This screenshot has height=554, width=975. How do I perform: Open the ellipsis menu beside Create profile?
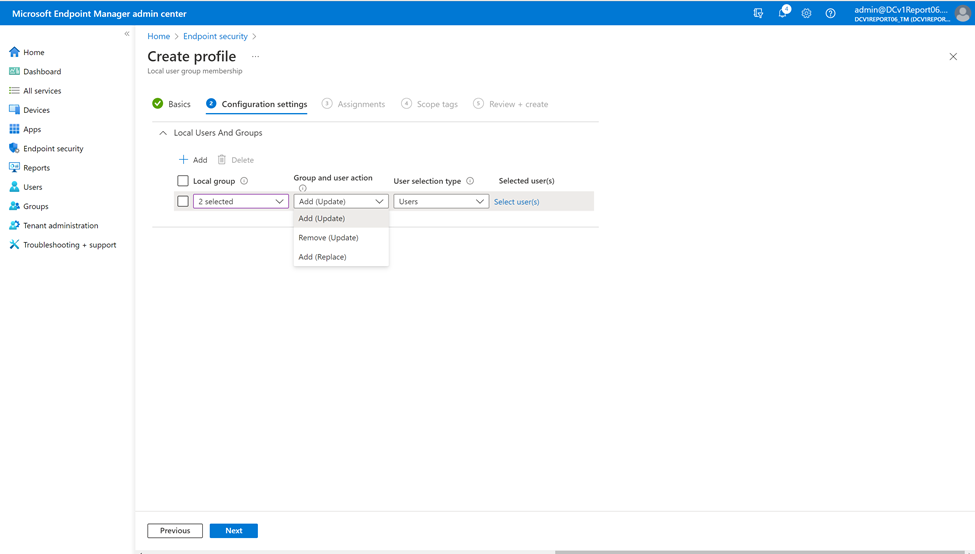pos(256,57)
